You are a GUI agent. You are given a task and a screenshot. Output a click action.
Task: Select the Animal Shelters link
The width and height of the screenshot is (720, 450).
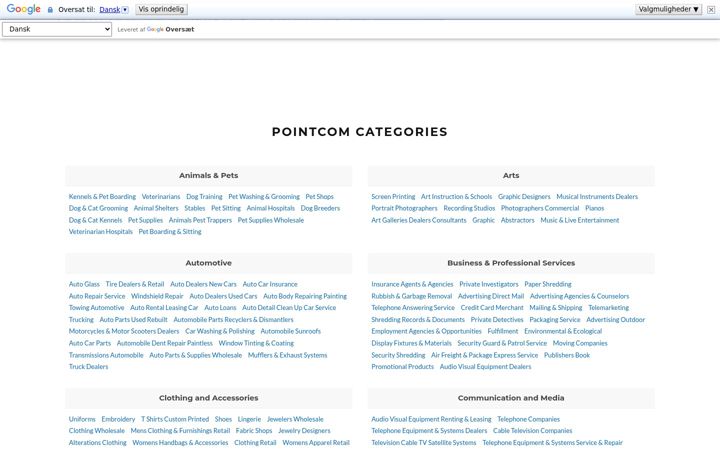(x=156, y=208)
